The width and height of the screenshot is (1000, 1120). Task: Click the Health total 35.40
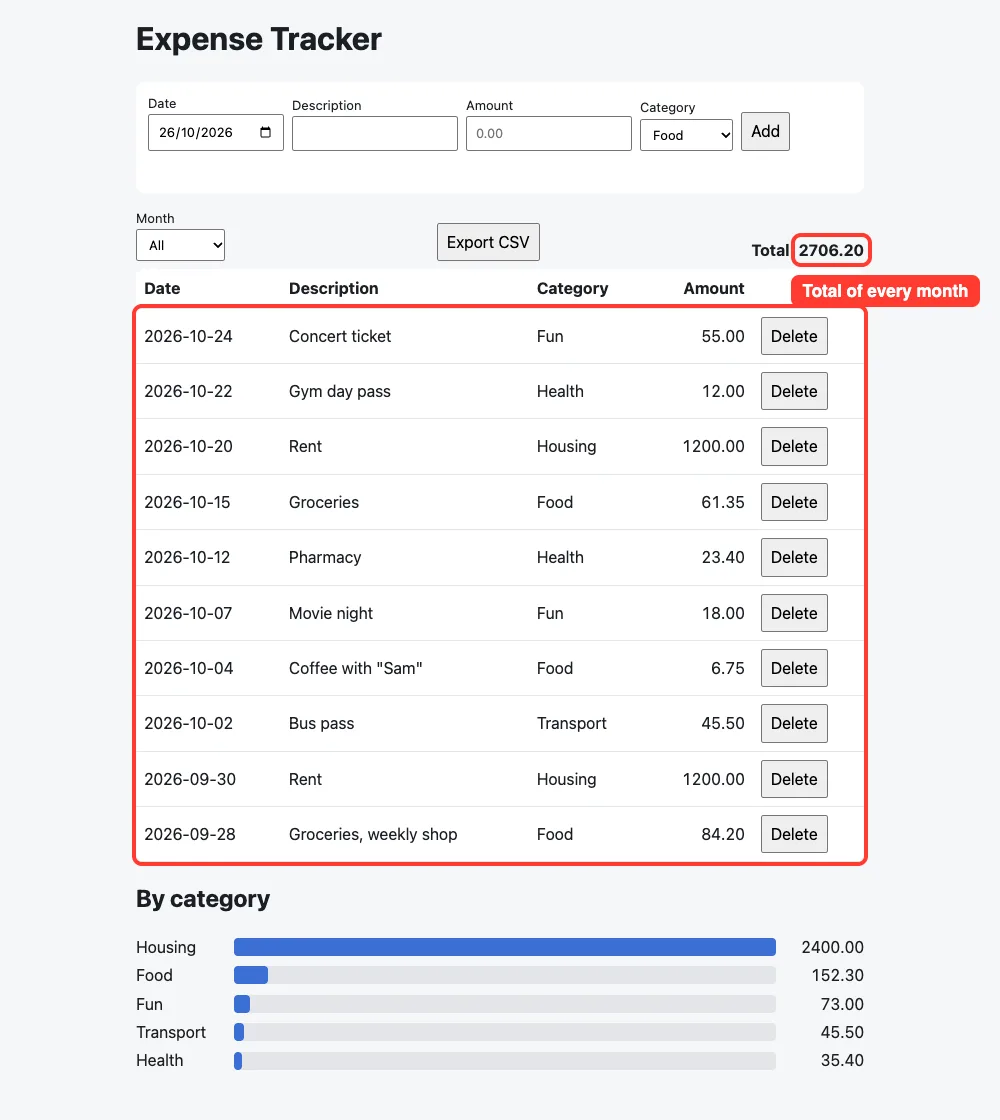coord(842,1061)
